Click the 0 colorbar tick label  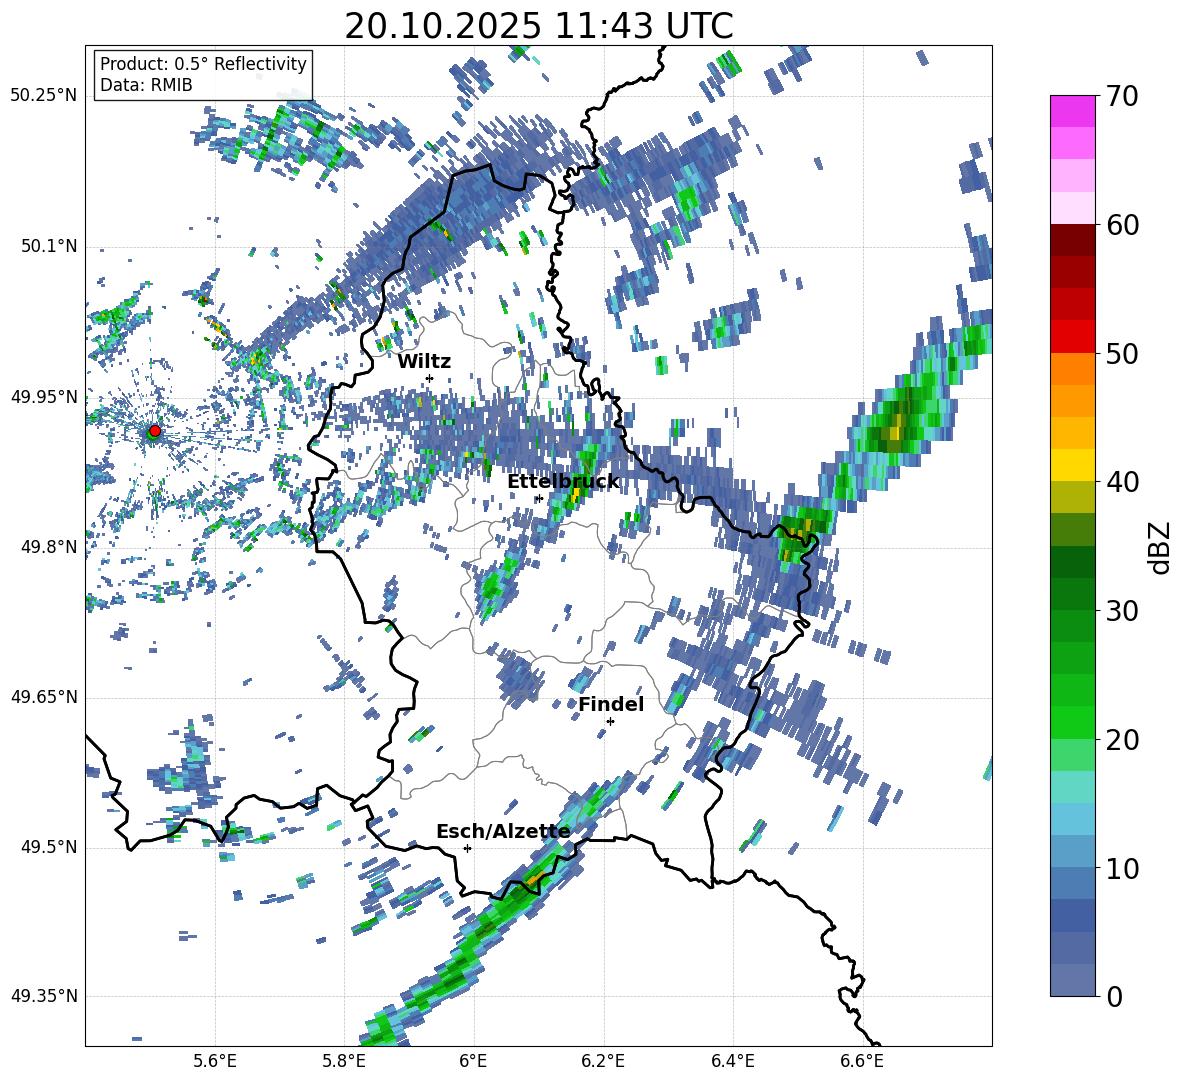(1114, 996)
